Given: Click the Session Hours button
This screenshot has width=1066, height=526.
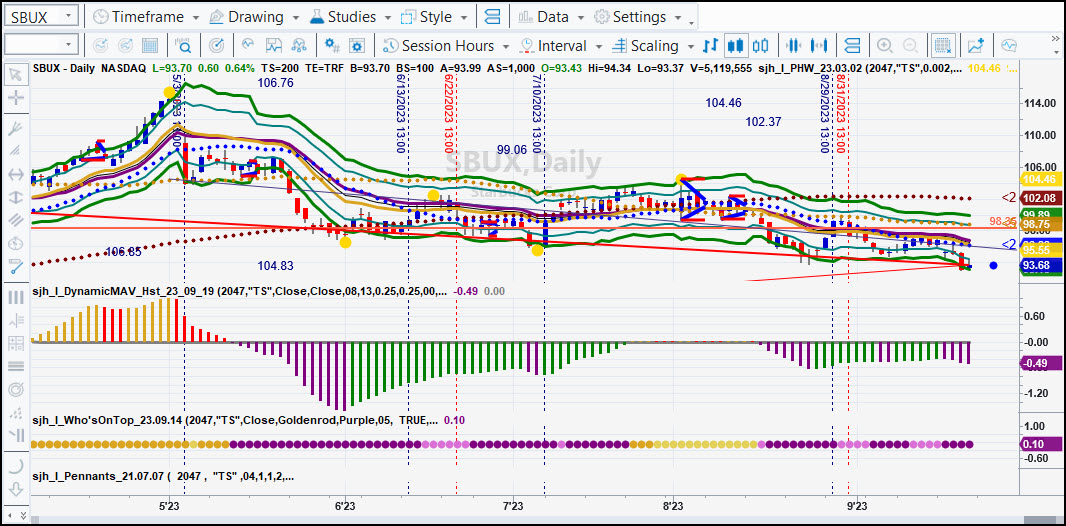Looking at the screenshot, I should pos(439,46).
